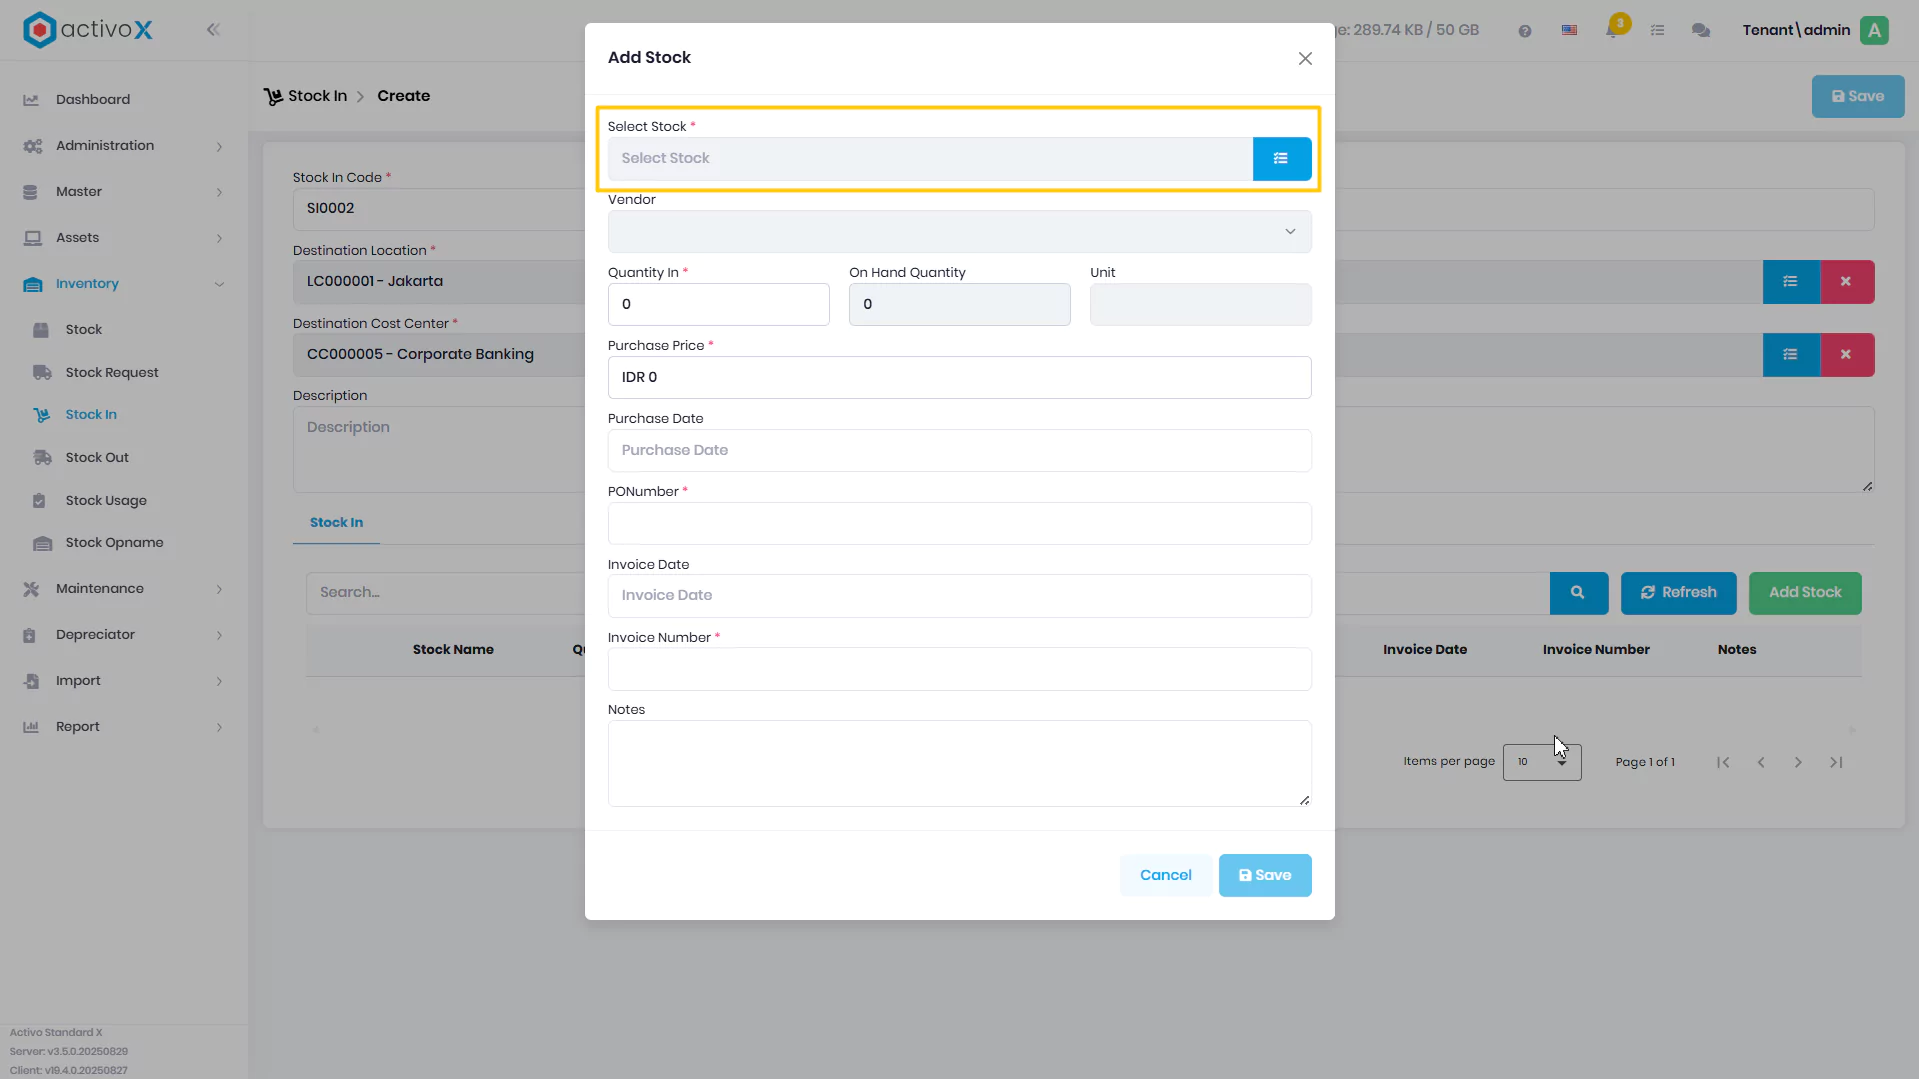1919x1079 pixels.
Task: Focus the PONumber field
Action: tap(959, 524)
